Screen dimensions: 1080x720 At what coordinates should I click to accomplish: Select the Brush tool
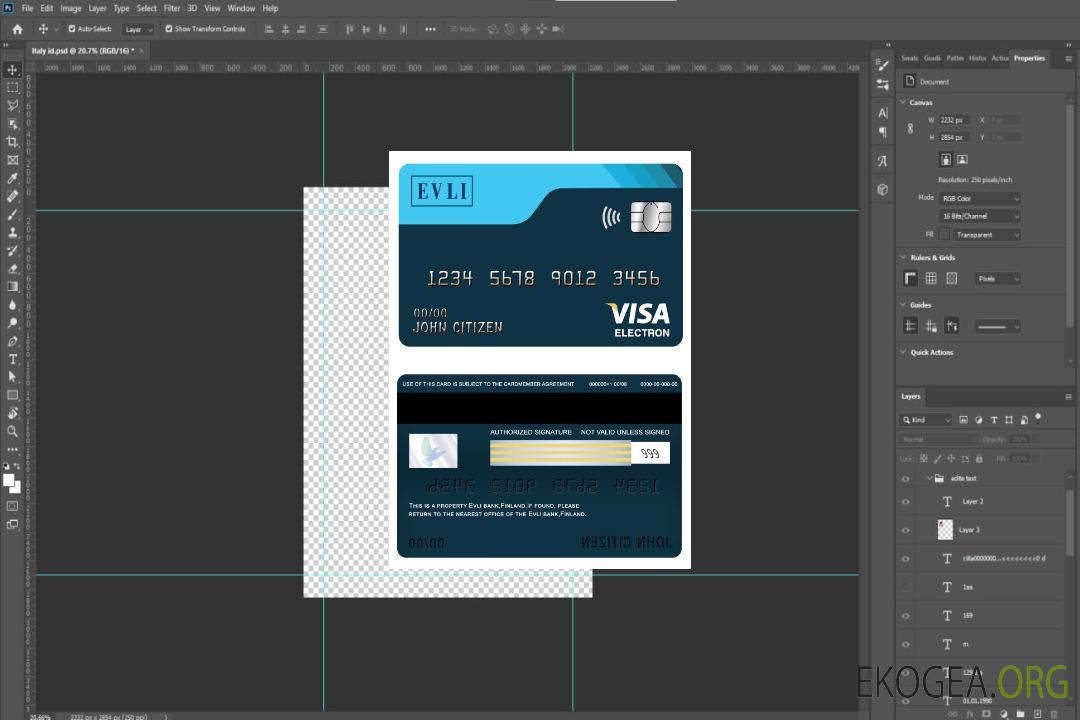(x=12, y=214)
